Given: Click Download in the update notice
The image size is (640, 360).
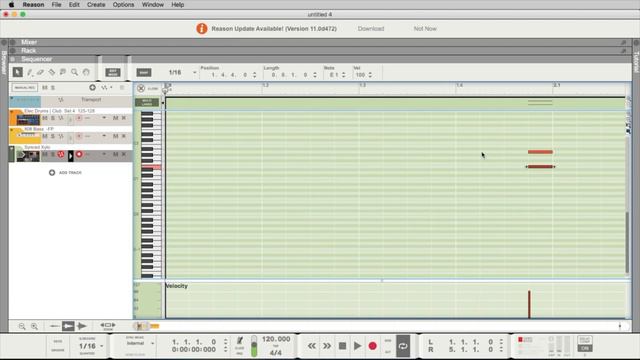Looking at the screenshot, I should click(x=371, y=29).
